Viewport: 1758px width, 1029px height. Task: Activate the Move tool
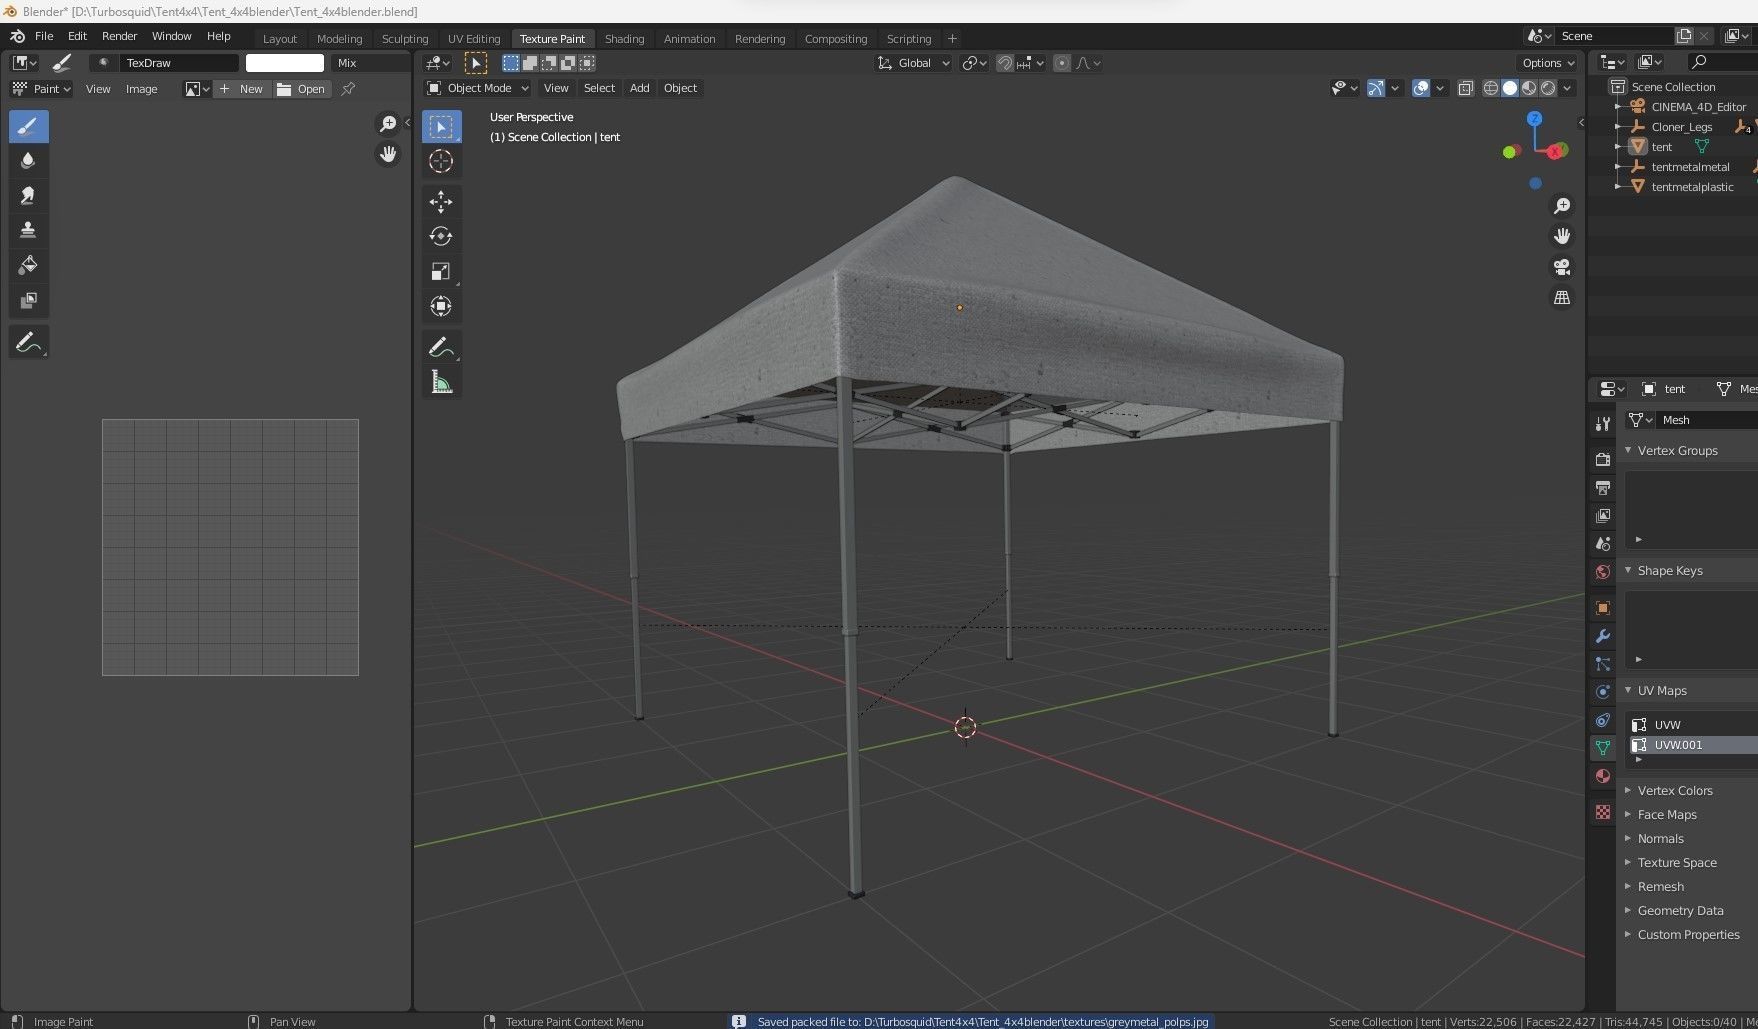[441, 202]
